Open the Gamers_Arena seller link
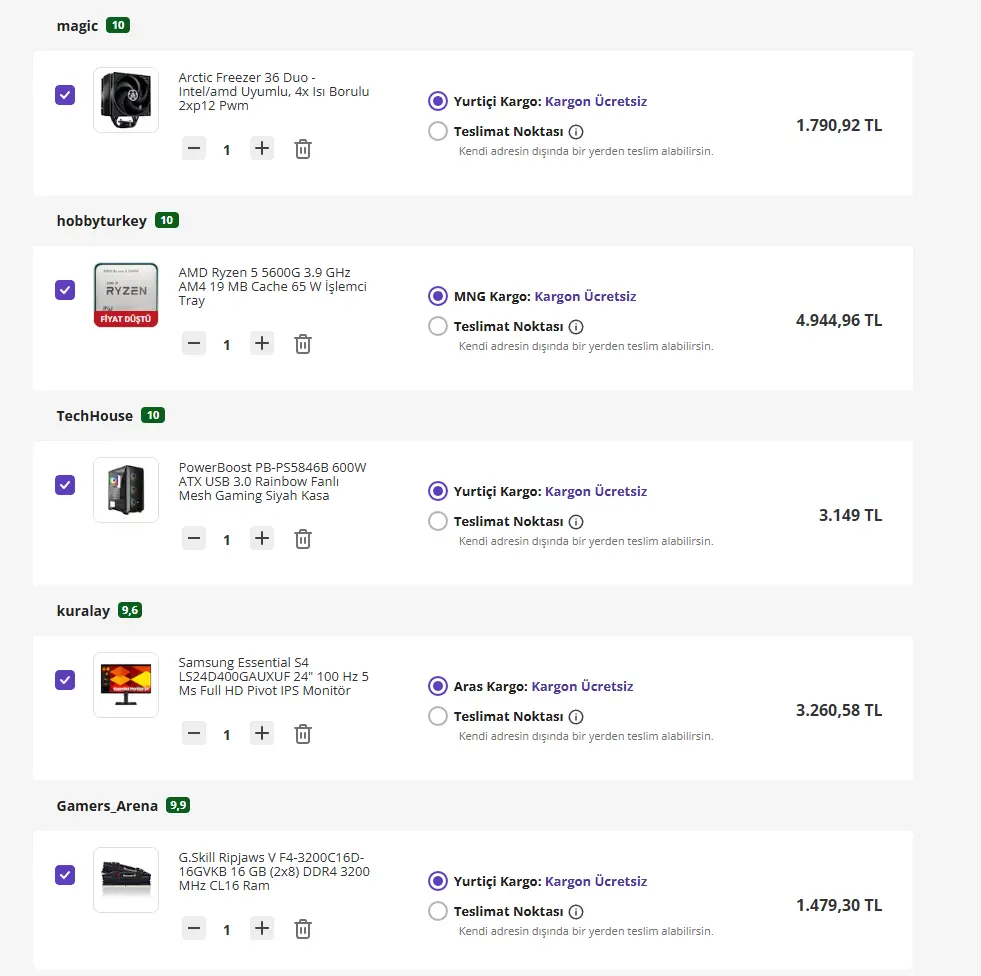The image size is (981, 976). 107,806
